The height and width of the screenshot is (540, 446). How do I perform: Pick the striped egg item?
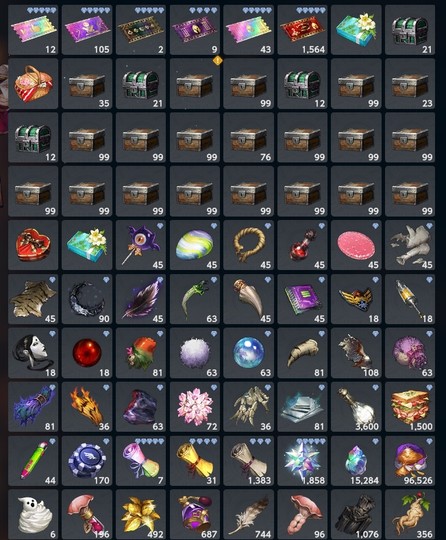[195, 245]
